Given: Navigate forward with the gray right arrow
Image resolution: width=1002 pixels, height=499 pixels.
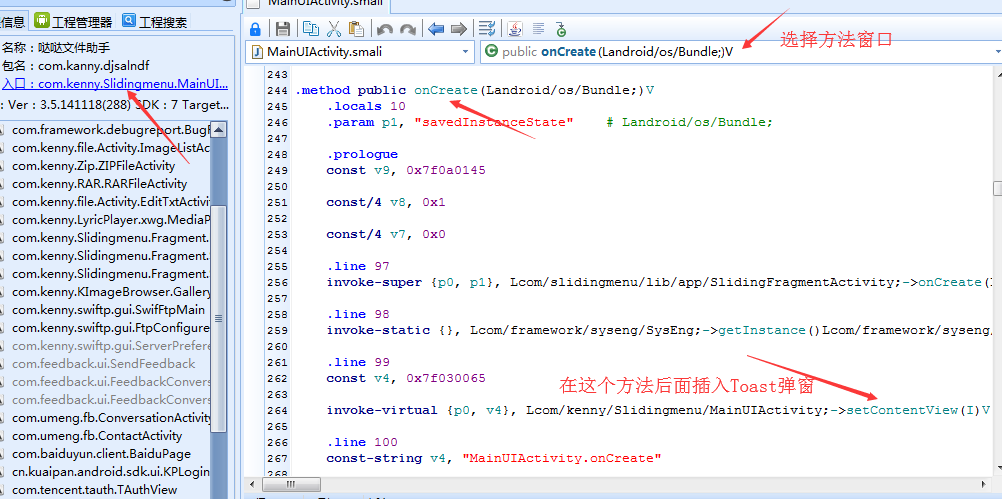Looking at the screenshot, I should [x=459, y=29].
